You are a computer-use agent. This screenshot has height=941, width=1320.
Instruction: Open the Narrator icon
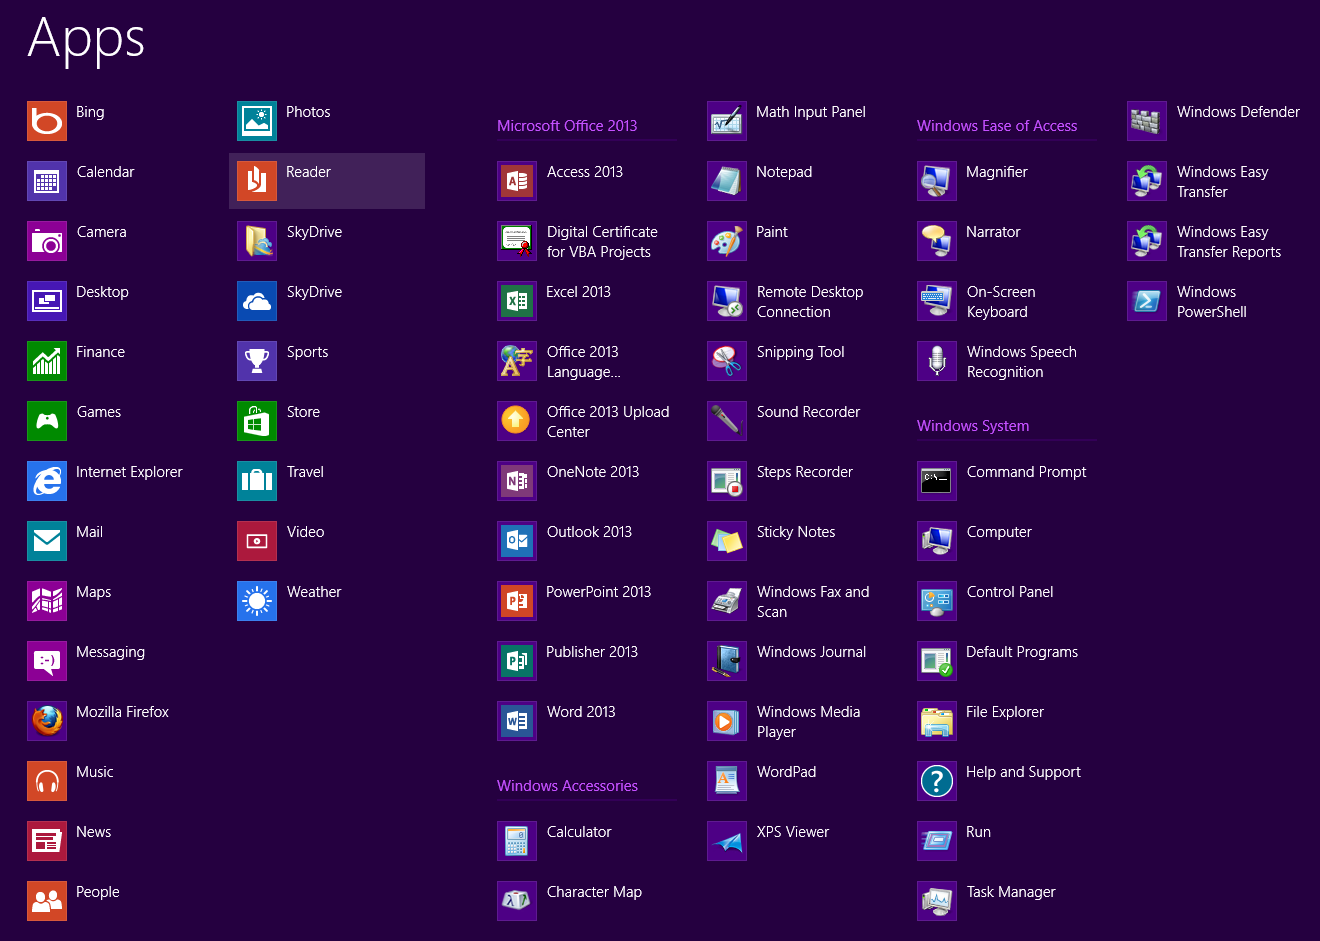point(937,241)
